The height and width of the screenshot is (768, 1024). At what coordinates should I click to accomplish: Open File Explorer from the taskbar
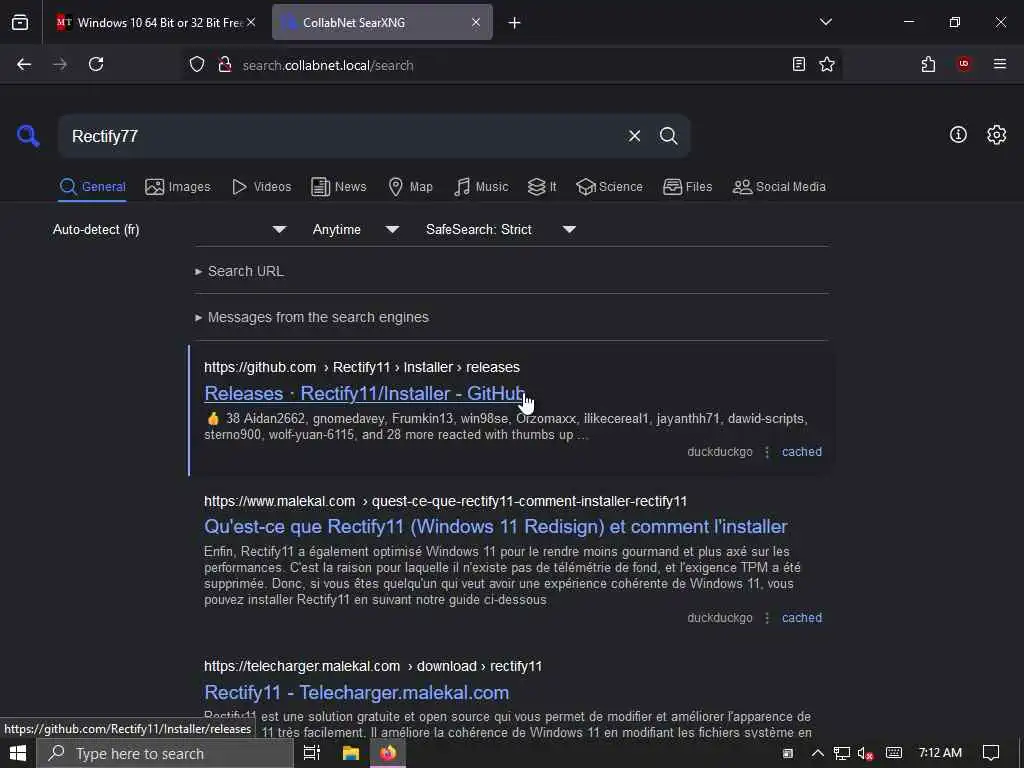(351, 753)
